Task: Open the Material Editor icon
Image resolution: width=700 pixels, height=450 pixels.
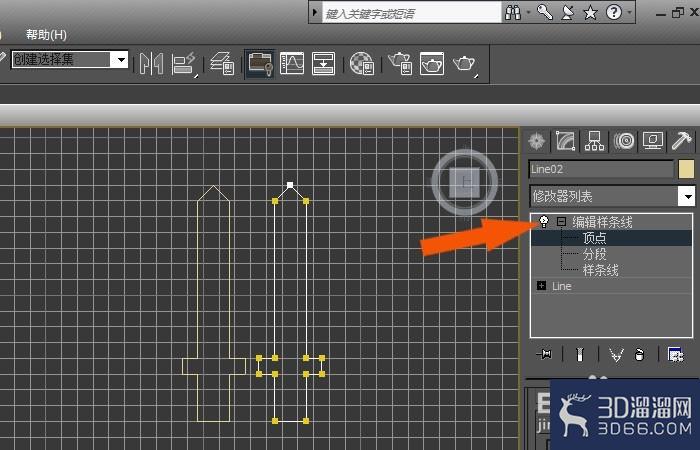Action: point(362,63)
